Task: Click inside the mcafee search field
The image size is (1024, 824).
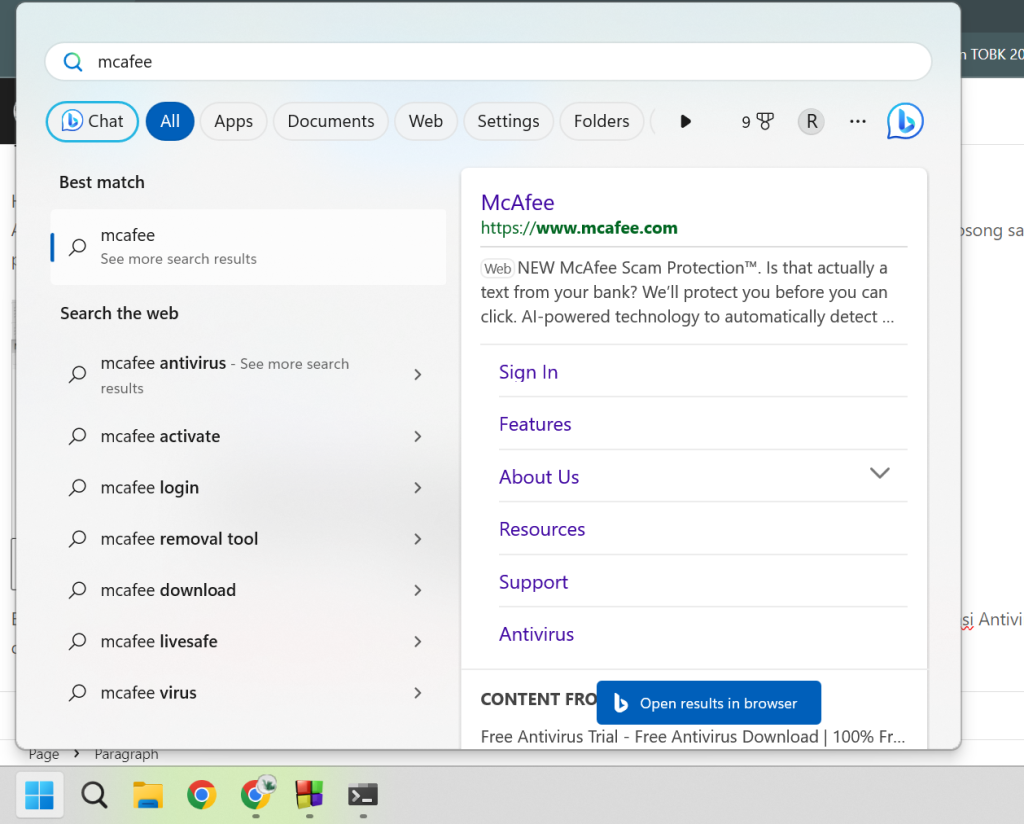Action: [488, 62]
